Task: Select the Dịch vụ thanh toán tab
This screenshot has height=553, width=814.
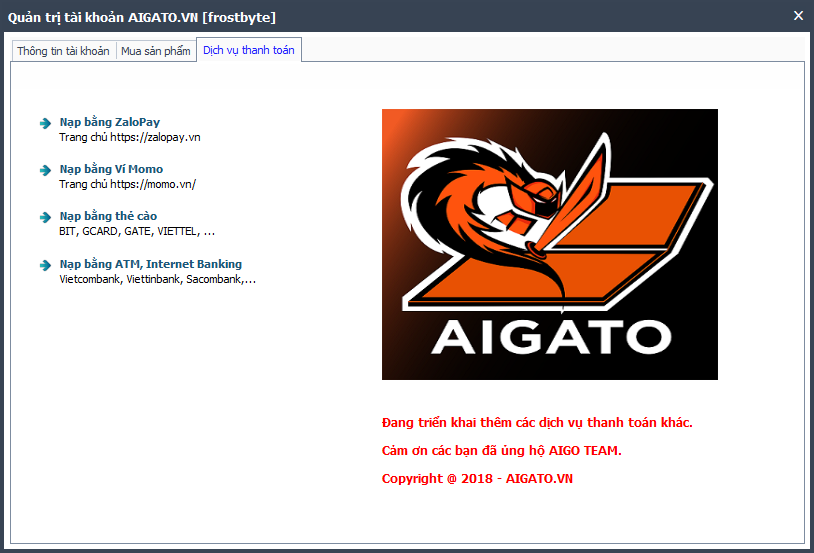Action: point(249,50)
